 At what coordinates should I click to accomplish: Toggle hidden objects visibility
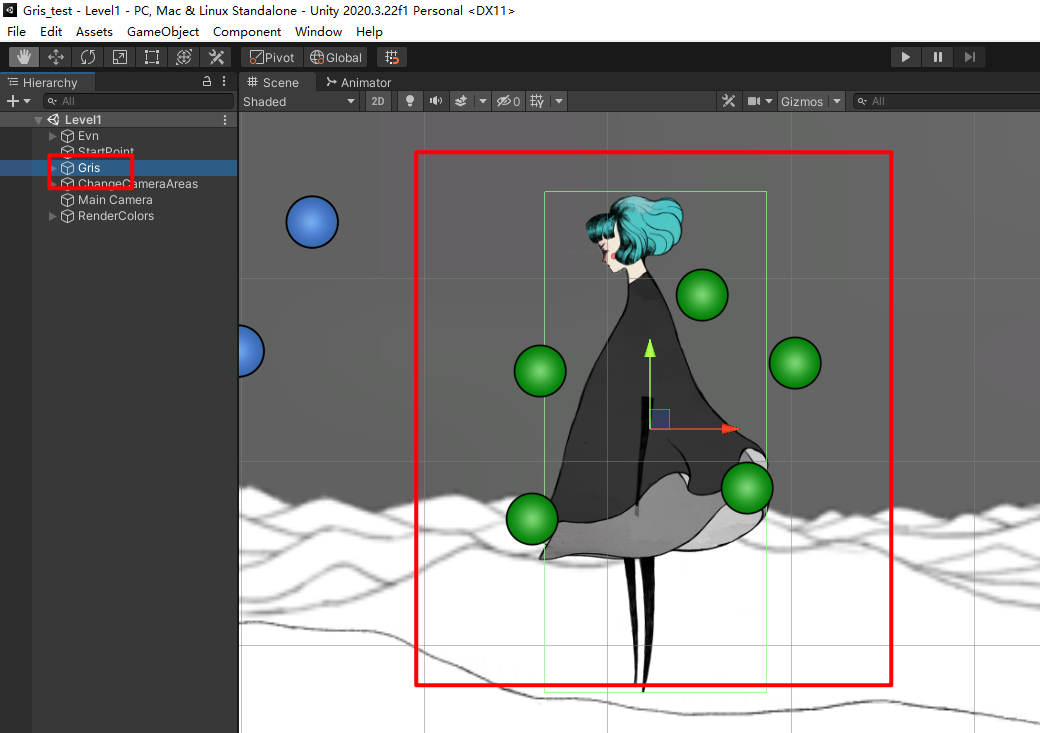tap(509, 101)
